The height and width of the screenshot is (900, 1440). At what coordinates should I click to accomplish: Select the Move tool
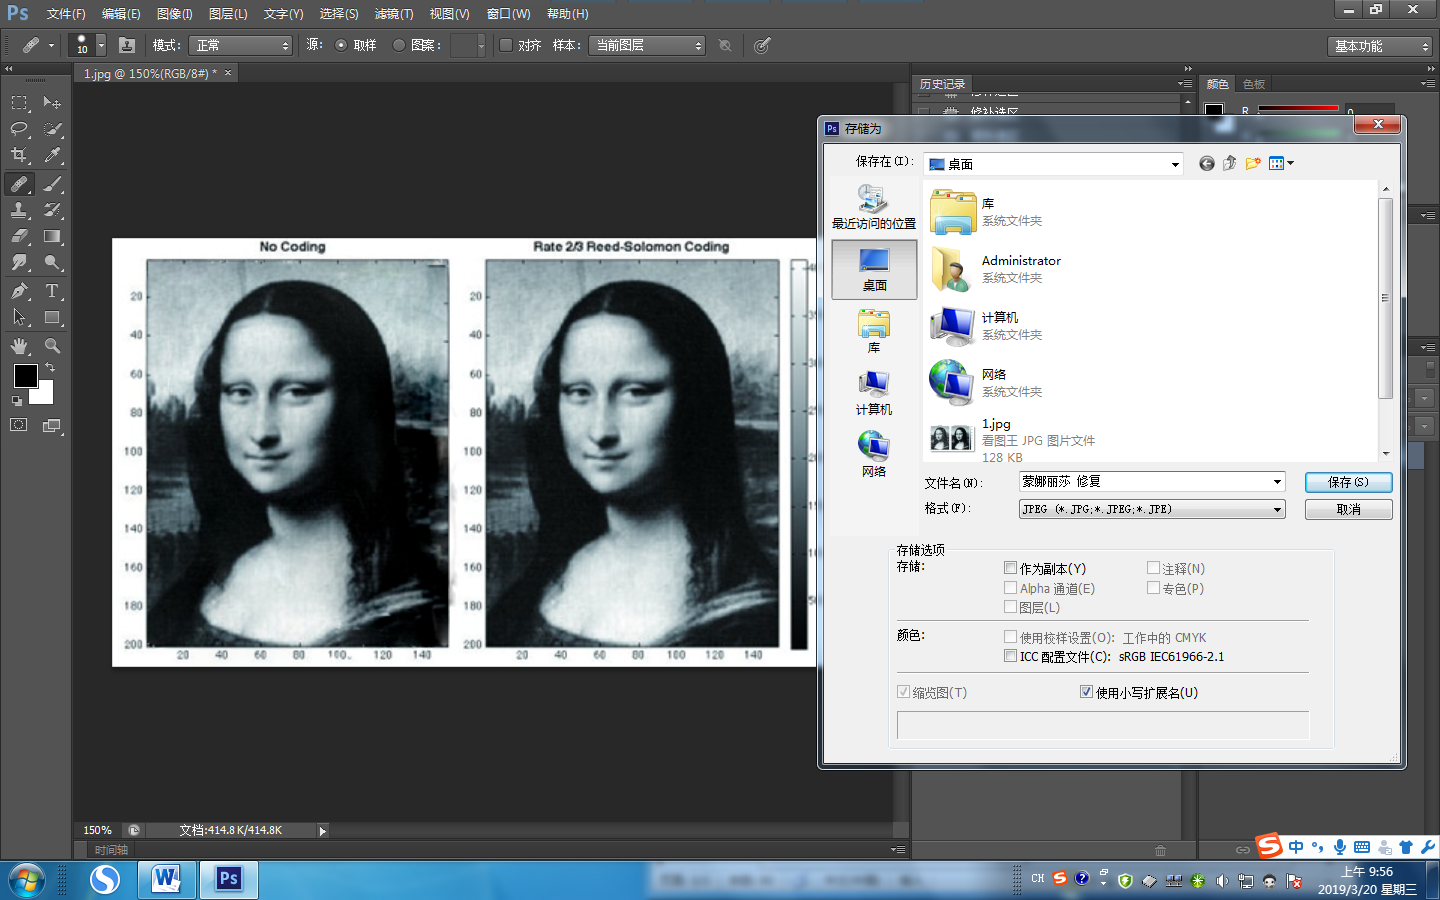(52, 103)
